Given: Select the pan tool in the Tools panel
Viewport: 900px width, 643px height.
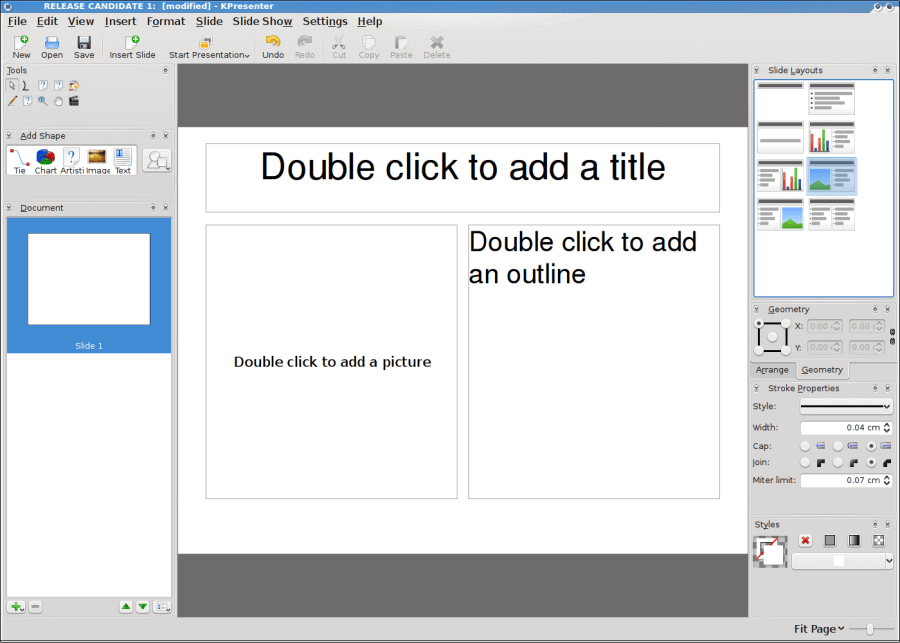Looking at the screenshot, I should click(58, 100).
